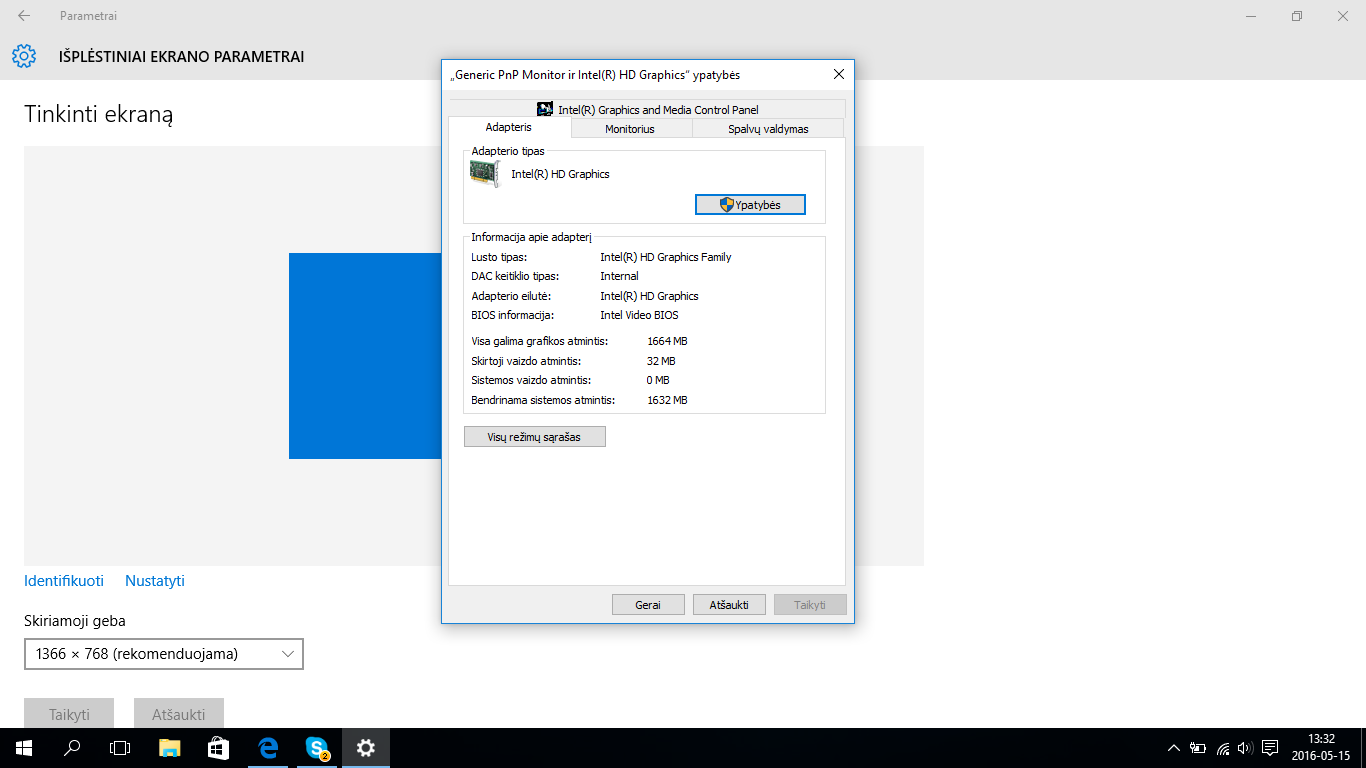1366x768 pixels.
Task: Click the 0 MB system video memory value
Action: tap(658, 380)
